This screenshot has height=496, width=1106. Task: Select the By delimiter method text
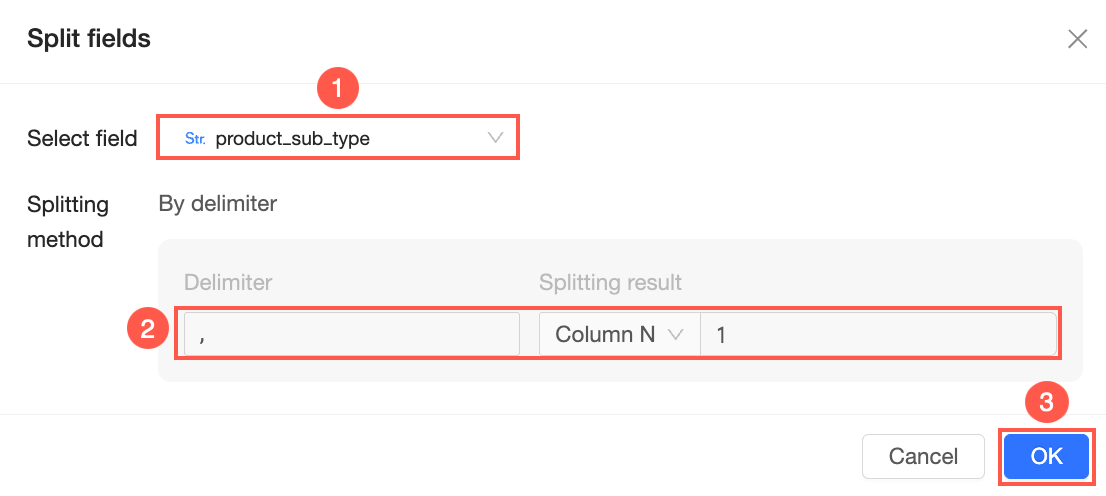click(218, 204)
